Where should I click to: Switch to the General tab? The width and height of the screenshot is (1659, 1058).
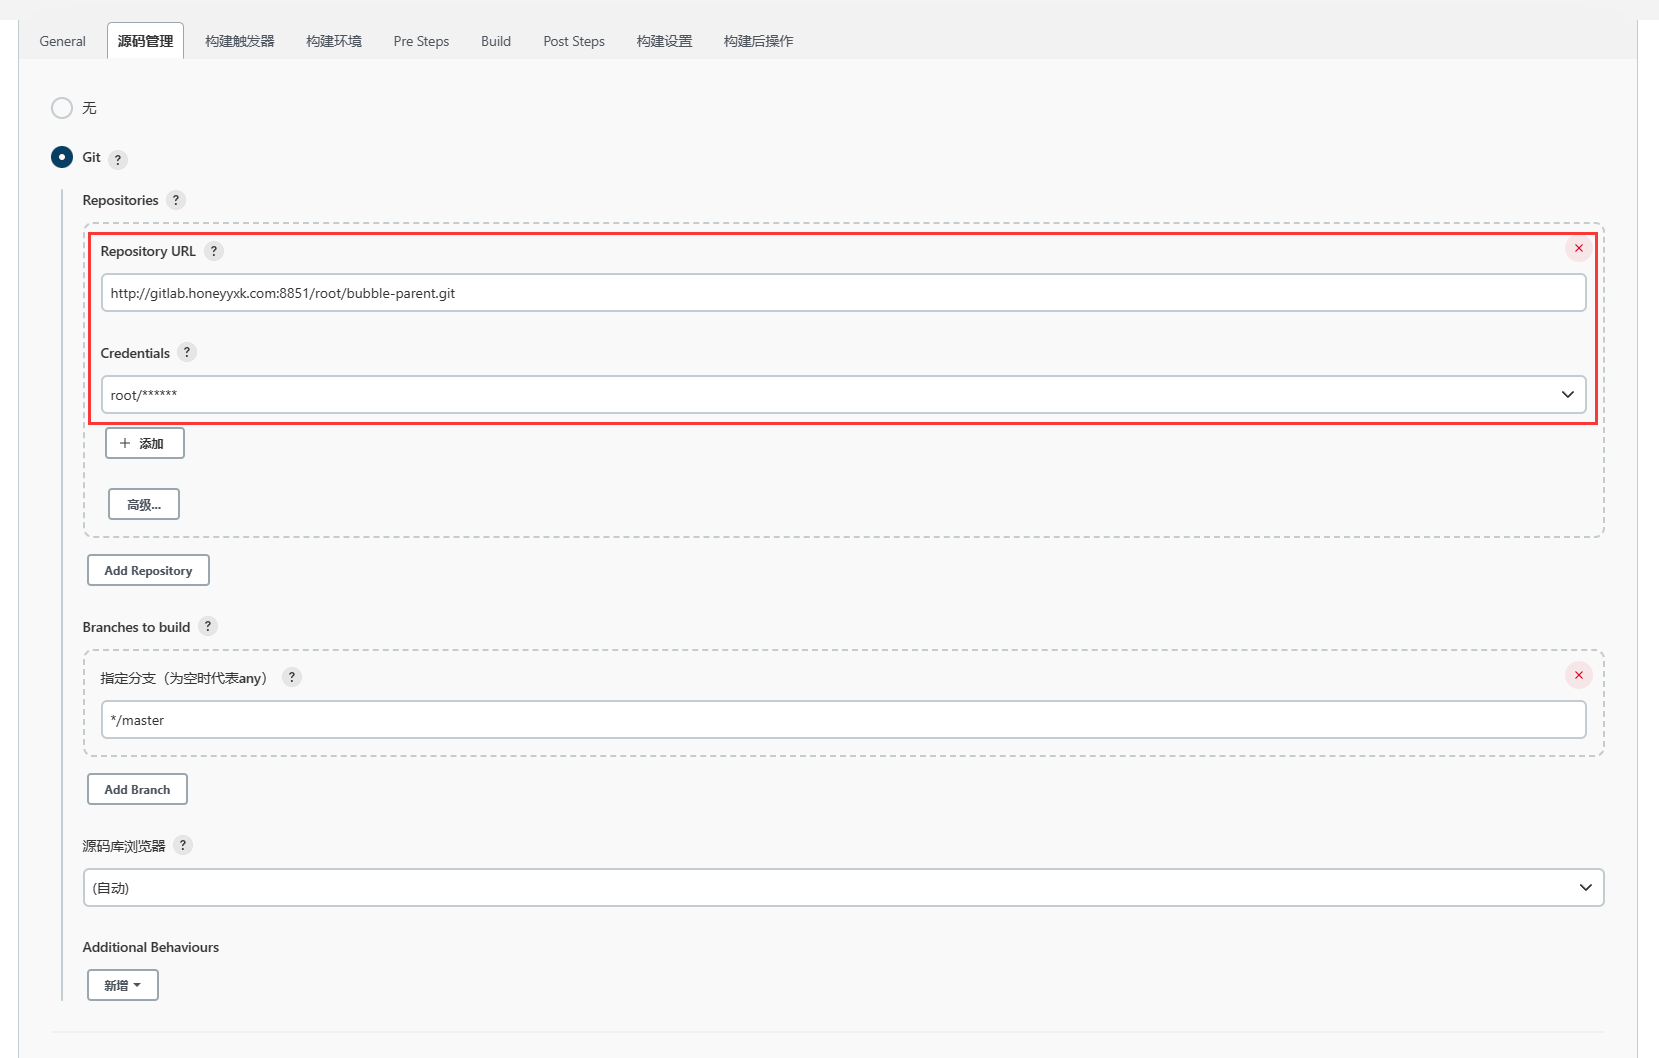tap(63, 41)
